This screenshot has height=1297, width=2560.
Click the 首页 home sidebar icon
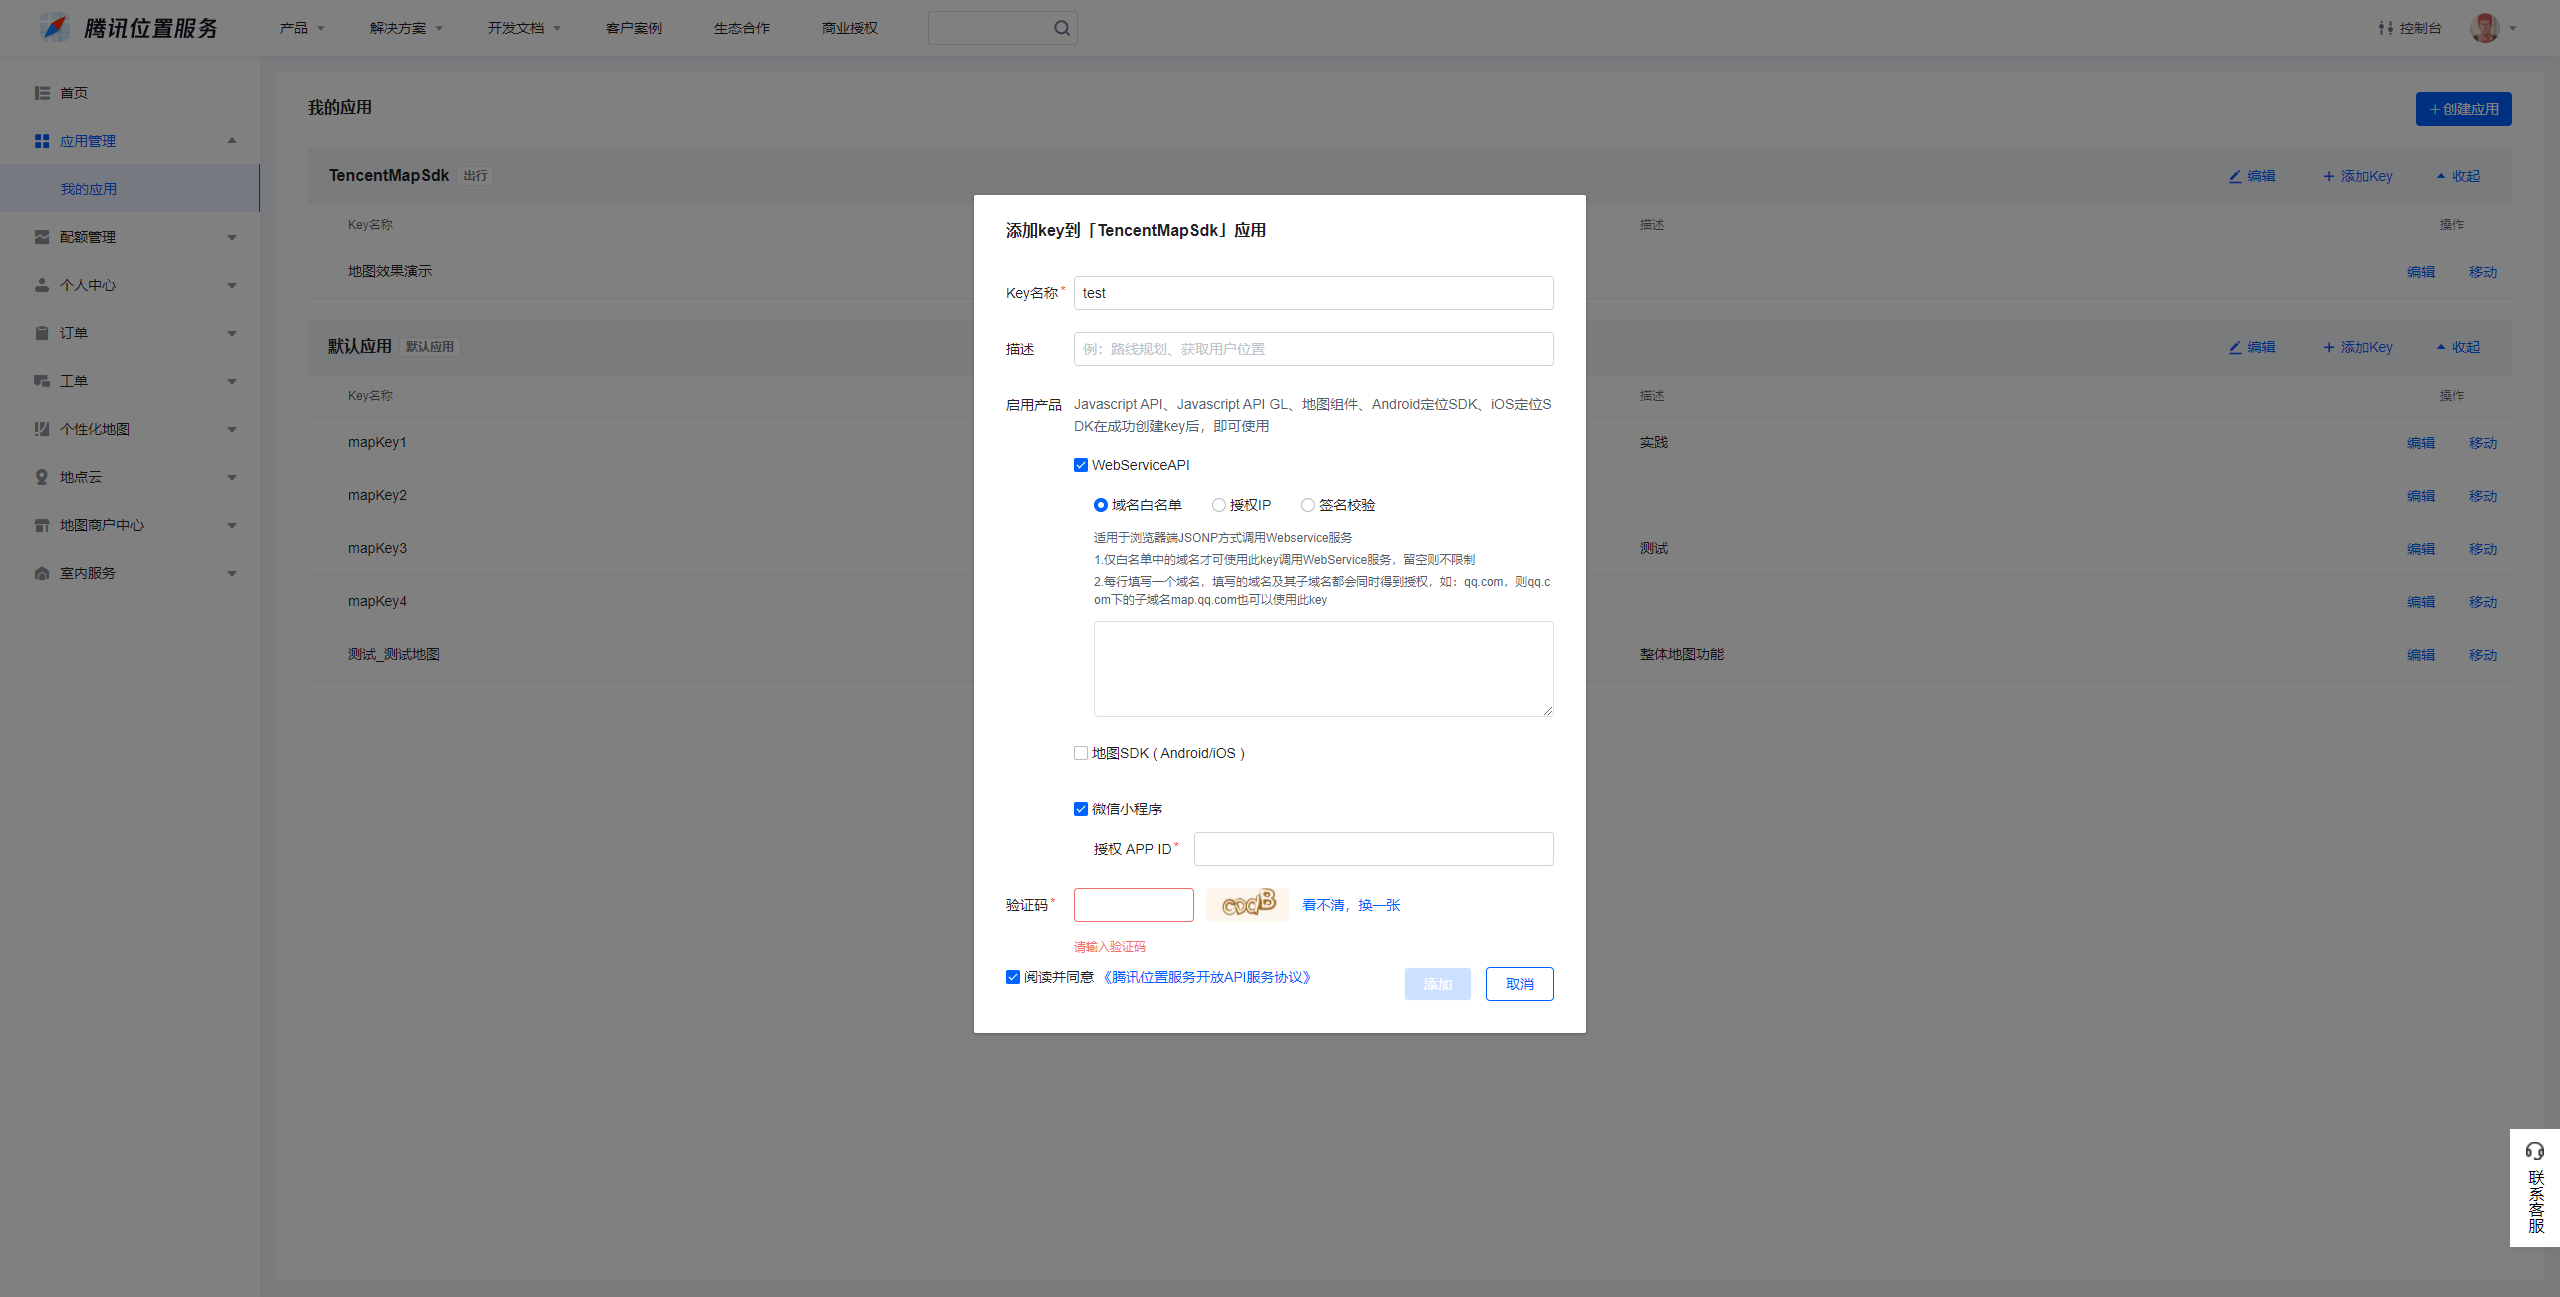coord(42,93)
